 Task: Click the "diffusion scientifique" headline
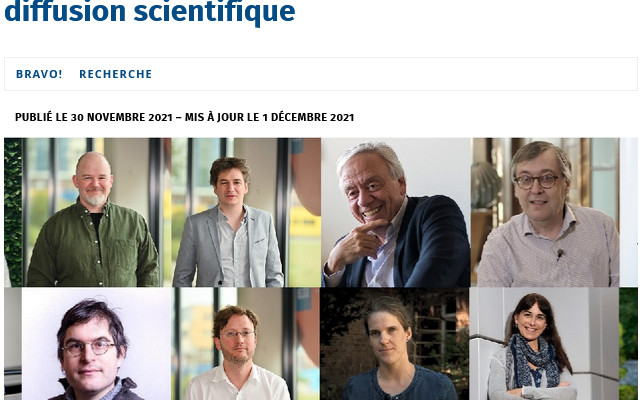pos(150,12)
